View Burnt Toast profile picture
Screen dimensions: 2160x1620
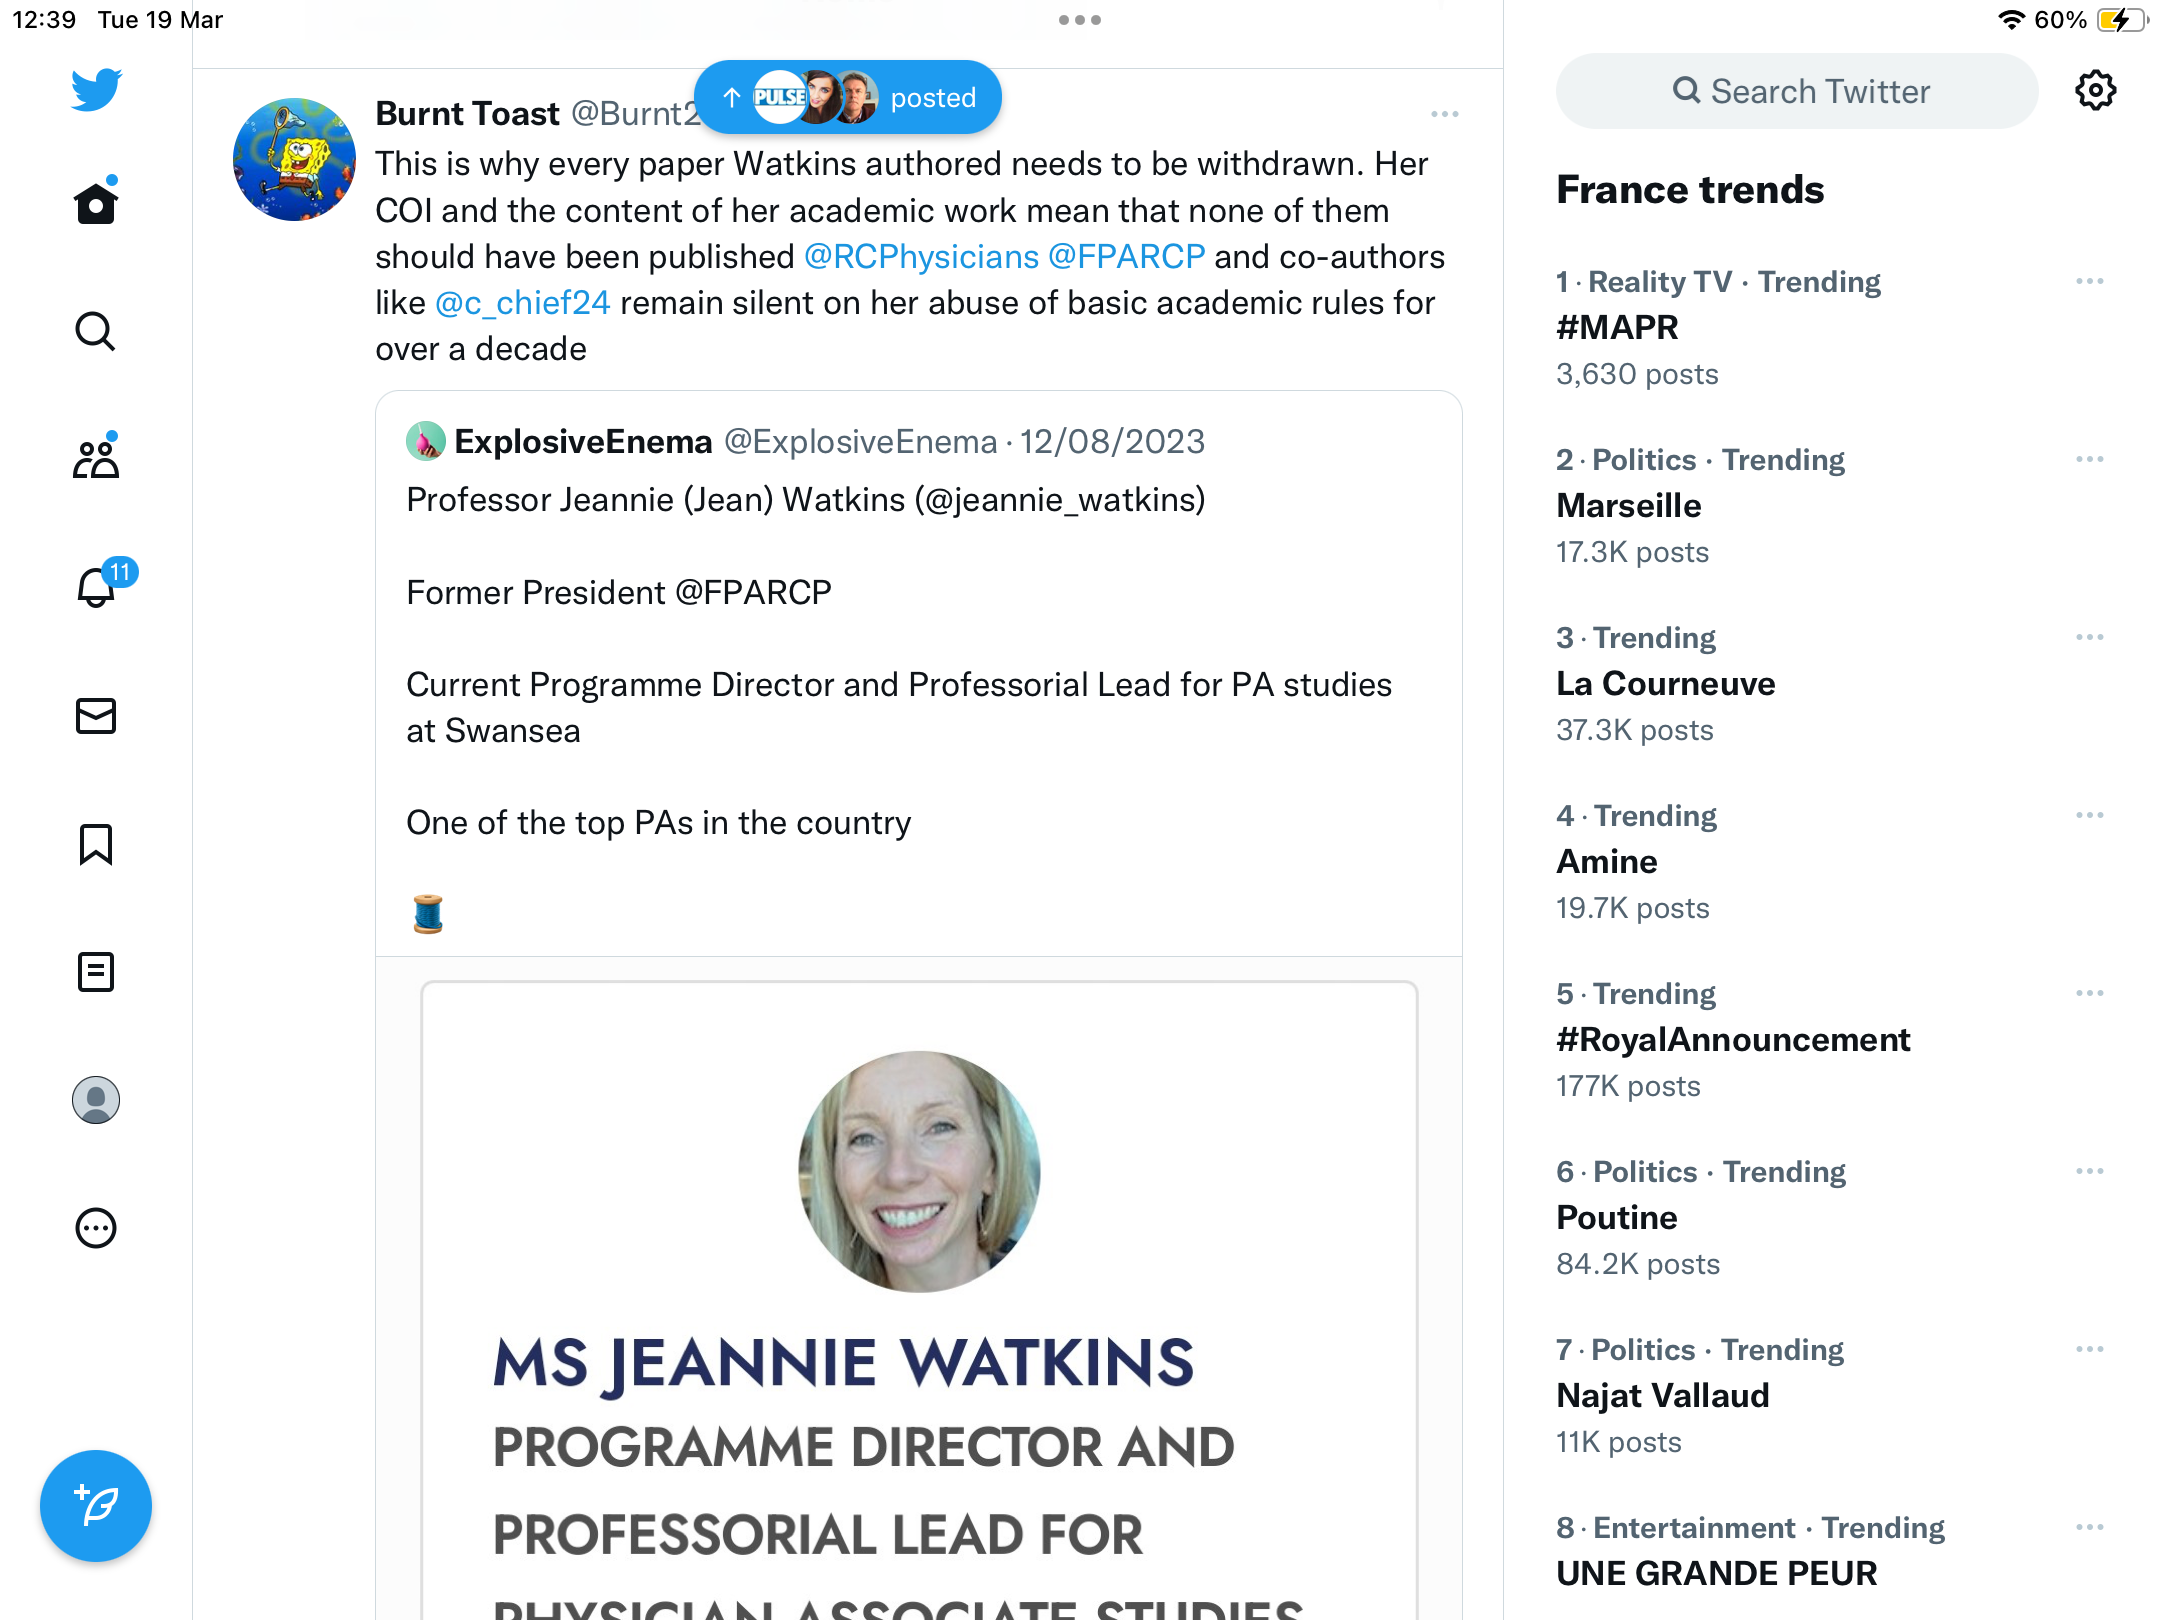(294, 159)
